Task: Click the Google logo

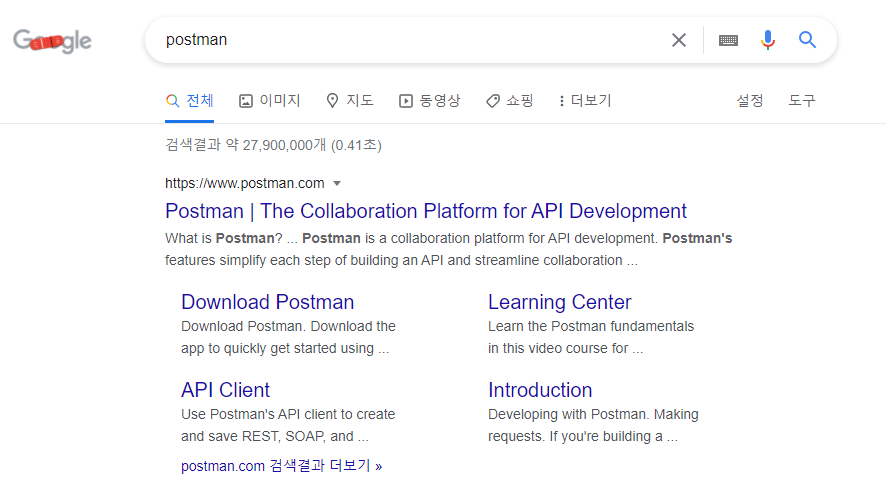Action: pos(52,41)
